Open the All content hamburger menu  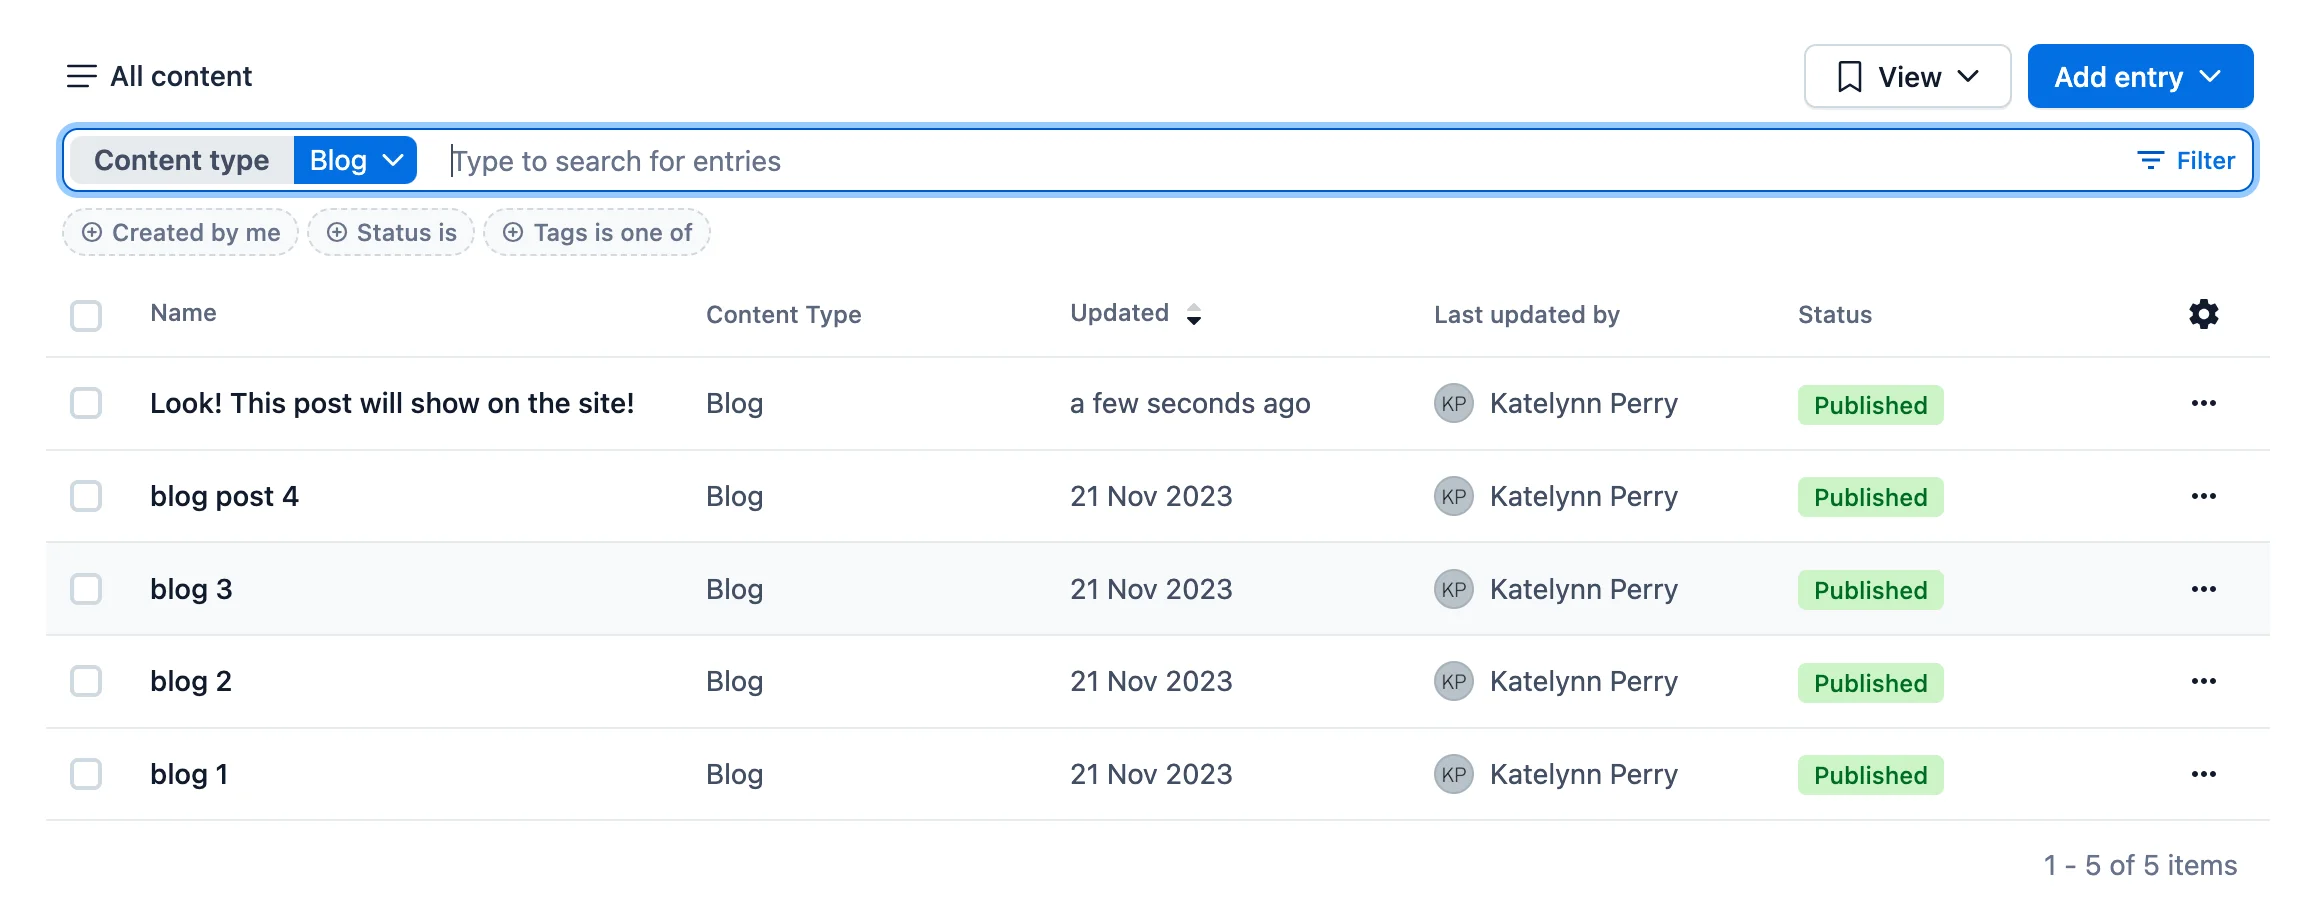click(x=81, y=75)
